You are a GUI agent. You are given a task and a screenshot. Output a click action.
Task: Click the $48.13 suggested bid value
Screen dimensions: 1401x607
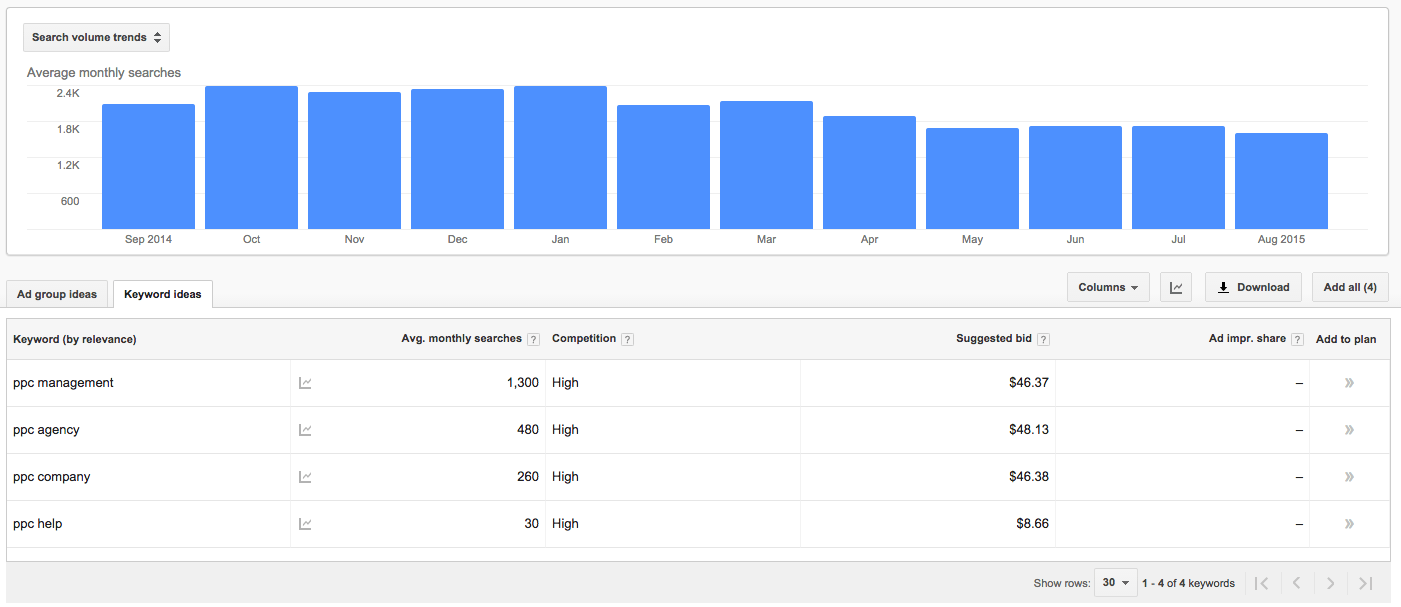pos(1029,430)
